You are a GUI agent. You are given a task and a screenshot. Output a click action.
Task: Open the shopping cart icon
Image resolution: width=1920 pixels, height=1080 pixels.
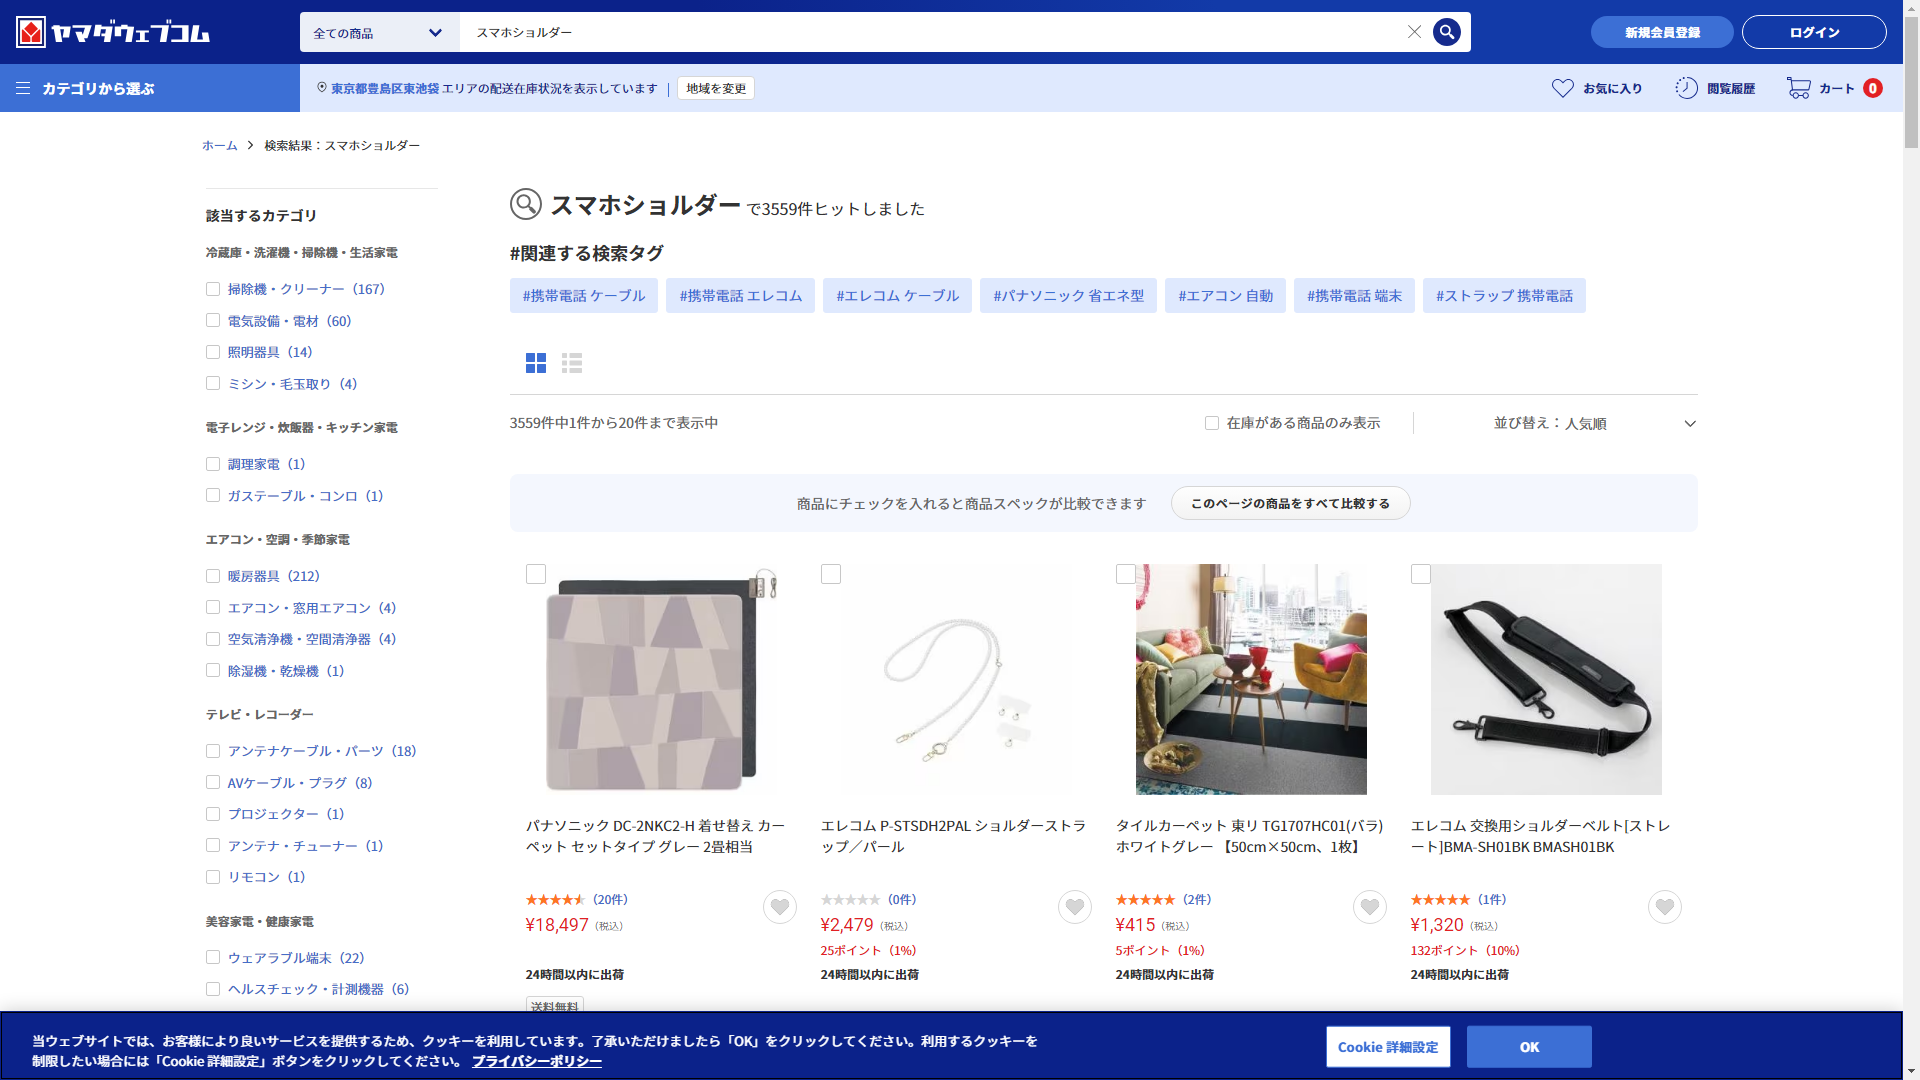(x=1799, y=88)
